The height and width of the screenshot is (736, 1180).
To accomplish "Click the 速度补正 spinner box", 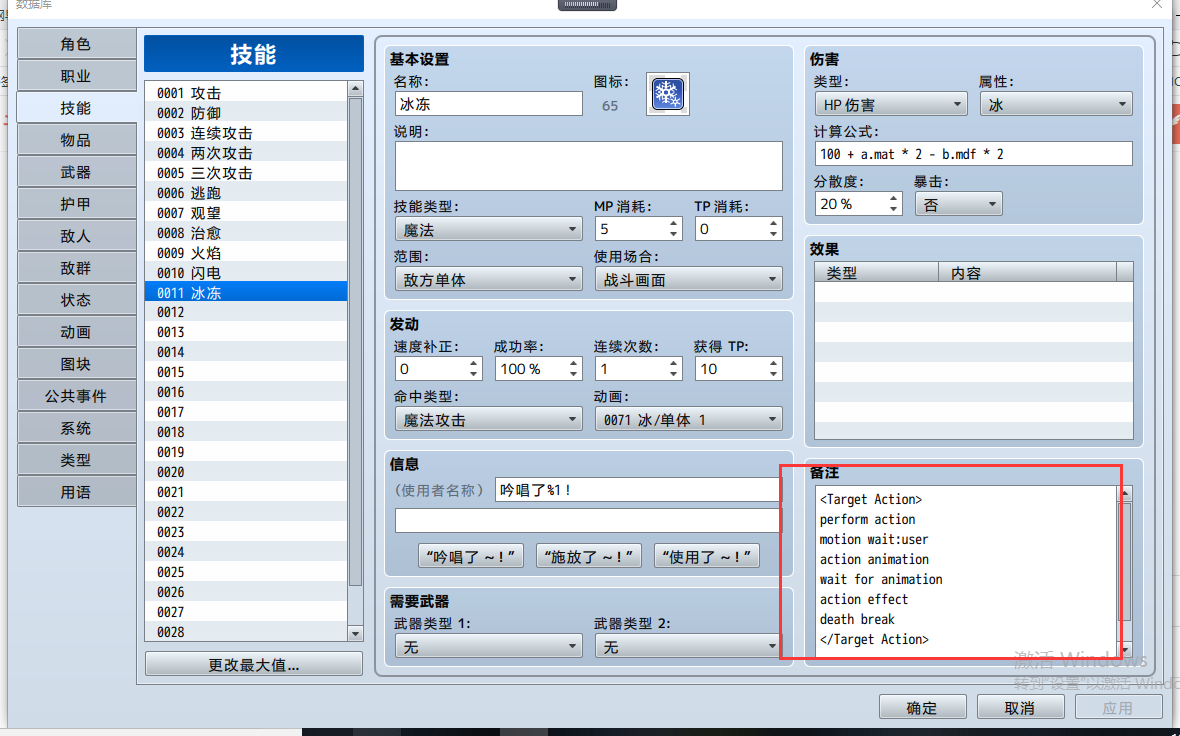I will point(438,369).
